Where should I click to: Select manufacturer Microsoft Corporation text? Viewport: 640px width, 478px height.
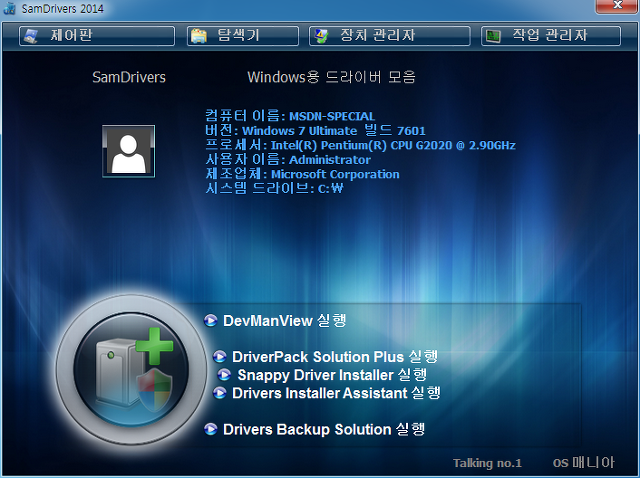(x=335, y=174)
